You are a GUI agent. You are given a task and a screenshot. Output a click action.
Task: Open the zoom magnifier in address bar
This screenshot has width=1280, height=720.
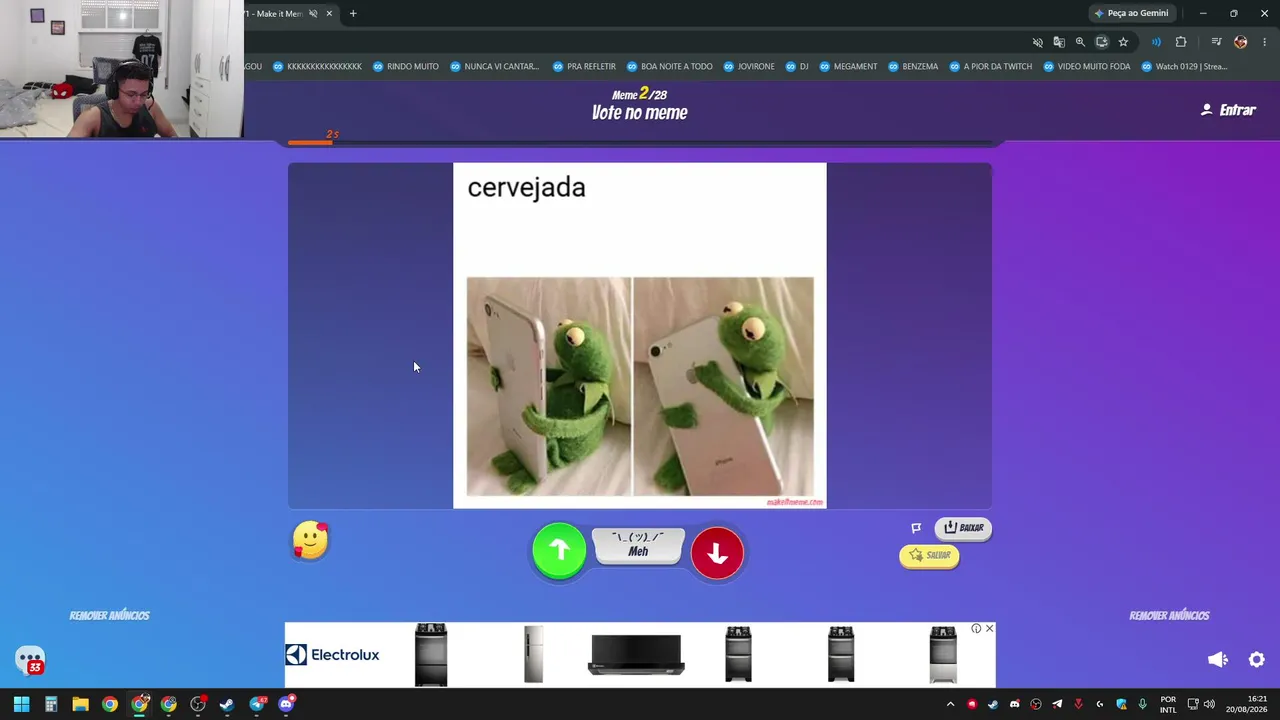click(1080, 42)
